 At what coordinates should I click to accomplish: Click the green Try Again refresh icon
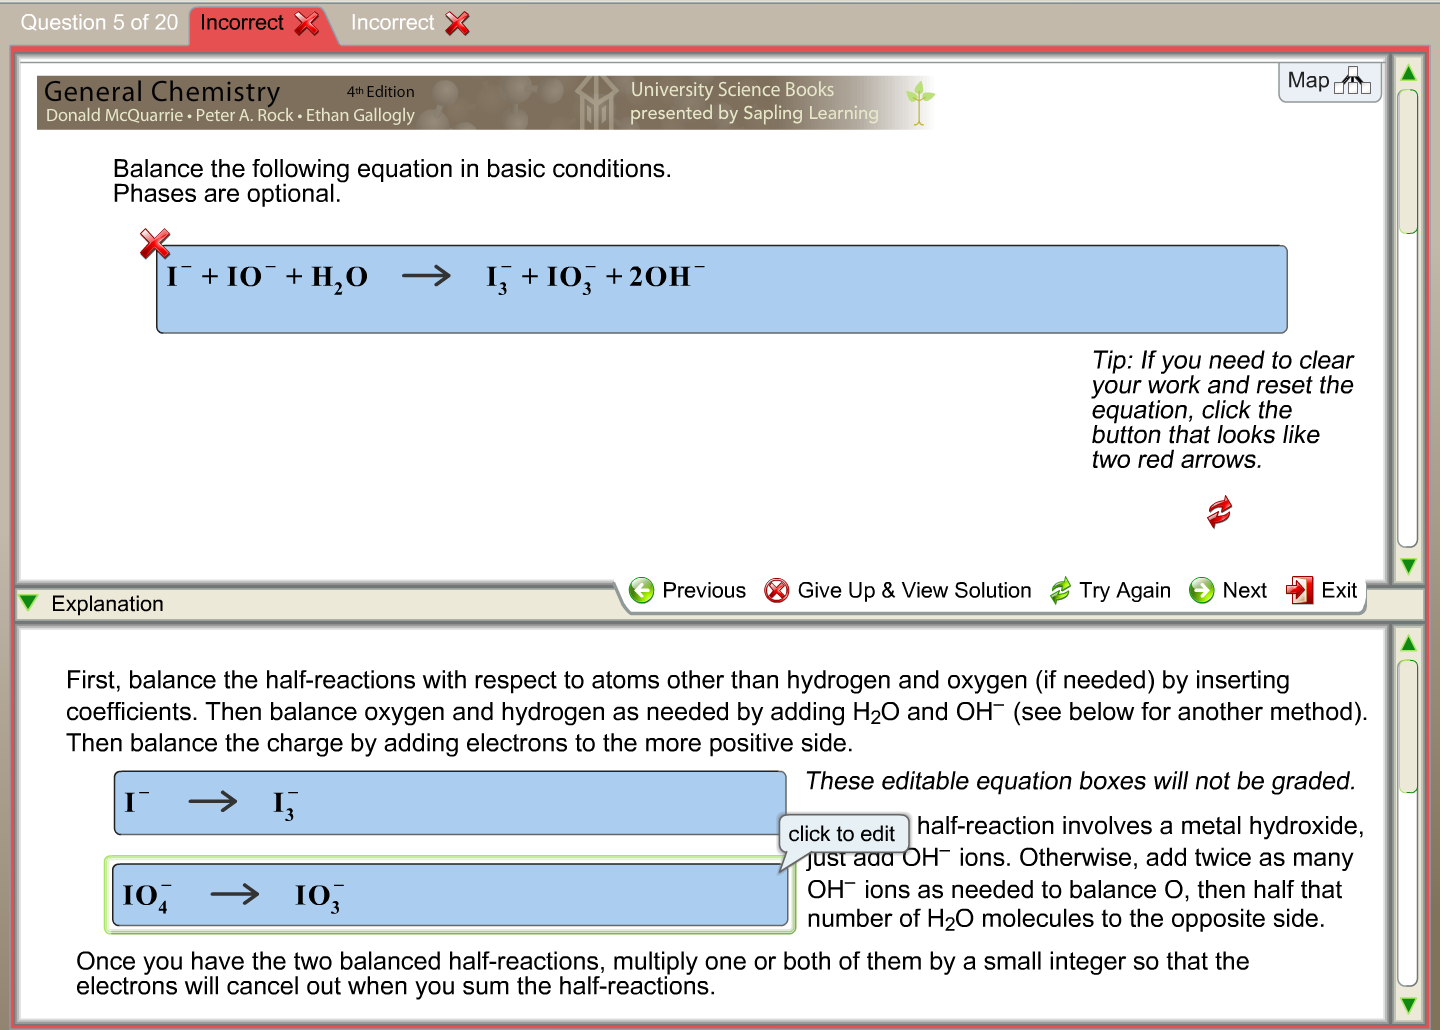click(x=1060, y=590)
